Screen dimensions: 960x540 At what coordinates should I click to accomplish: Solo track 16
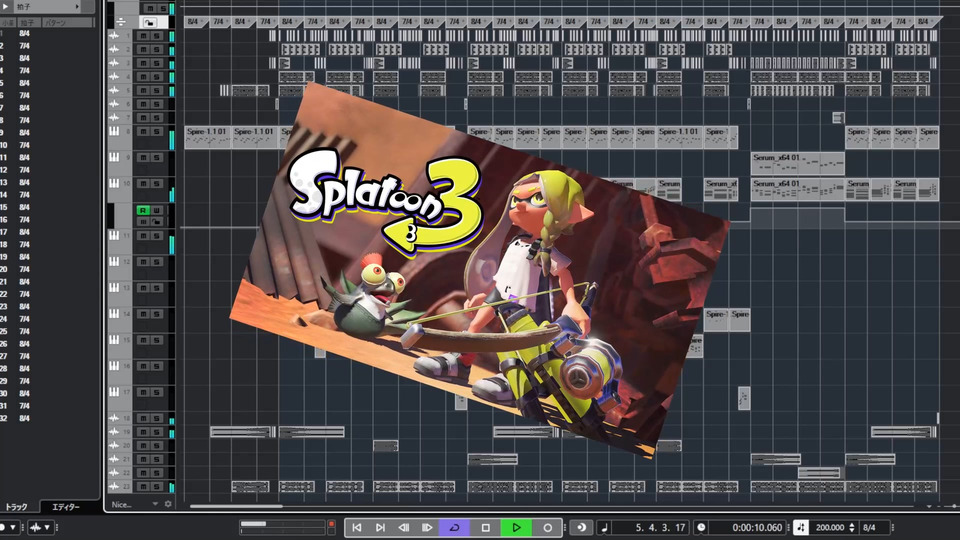tap(157, 366)
